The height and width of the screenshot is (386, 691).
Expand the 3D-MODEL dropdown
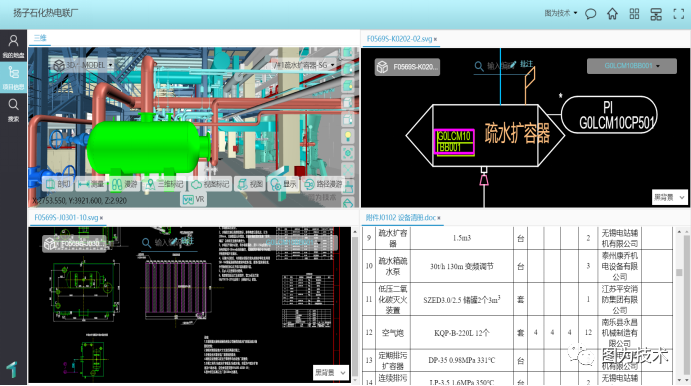[x=83, y=65]
